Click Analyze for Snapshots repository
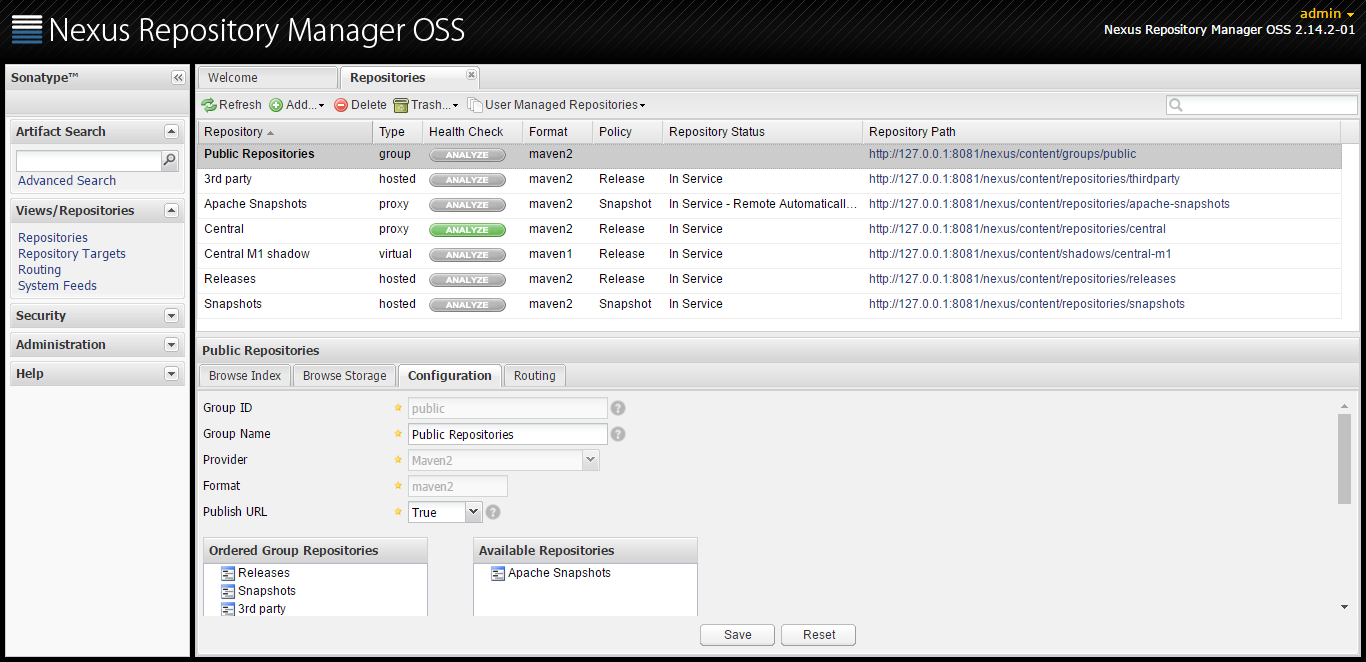The height and width of the screenshot is (662, 1366). 467,305
